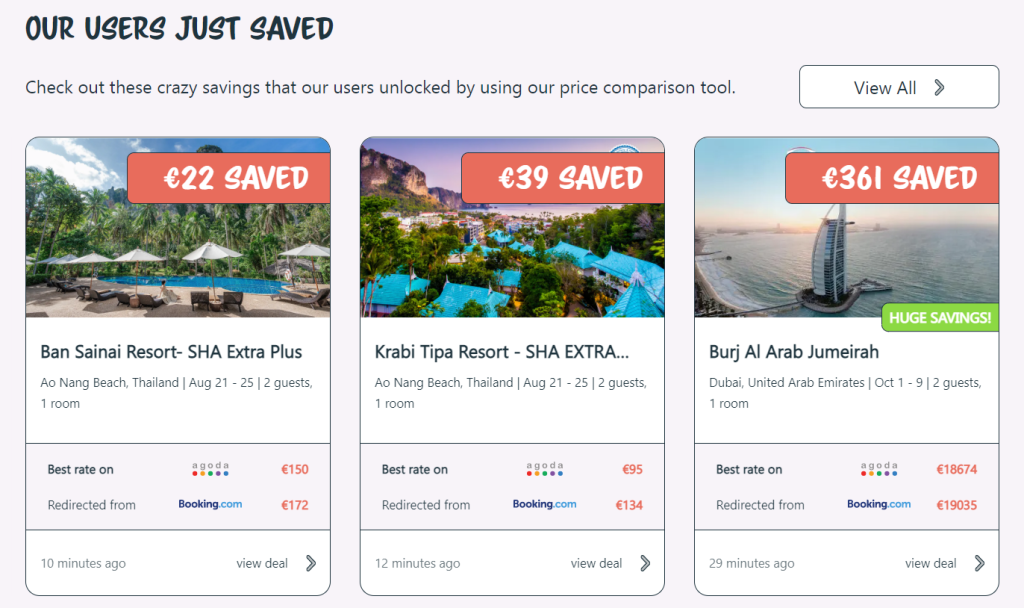Click the HUGE SAVINGS! green badge
Screen dimensions: 1024x608
point(940,318)
